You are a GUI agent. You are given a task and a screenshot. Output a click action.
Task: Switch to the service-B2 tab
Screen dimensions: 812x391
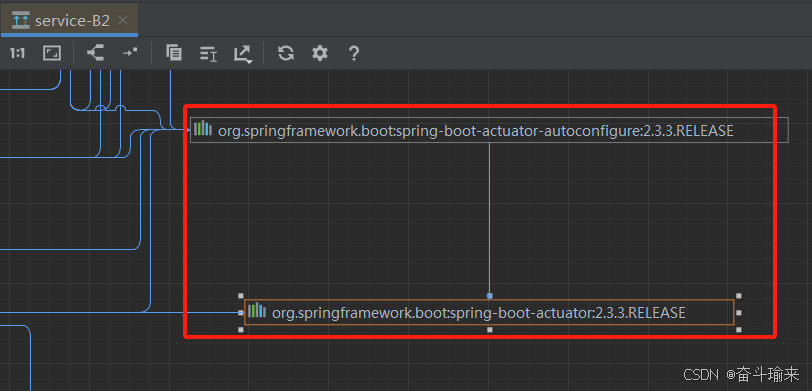tap(69, 21)
